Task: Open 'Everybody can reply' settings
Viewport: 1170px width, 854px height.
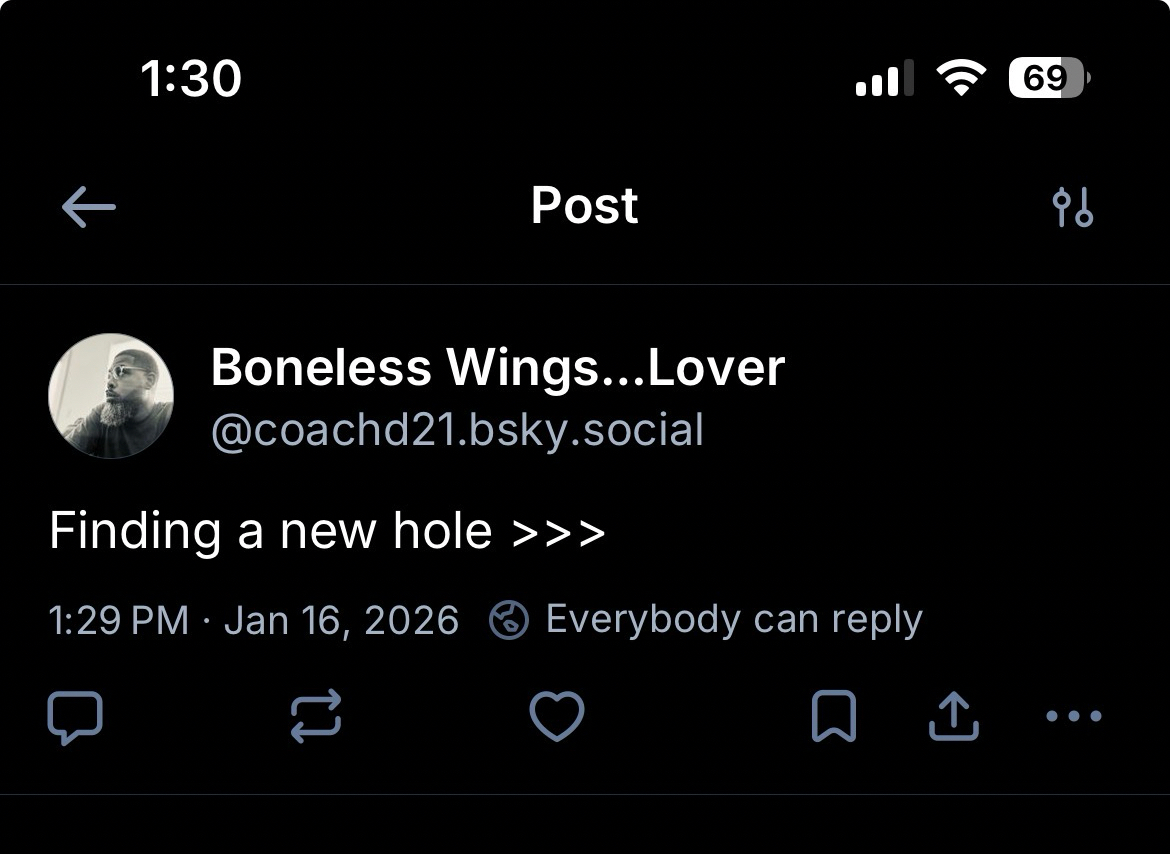Action: tap(733, 620)
